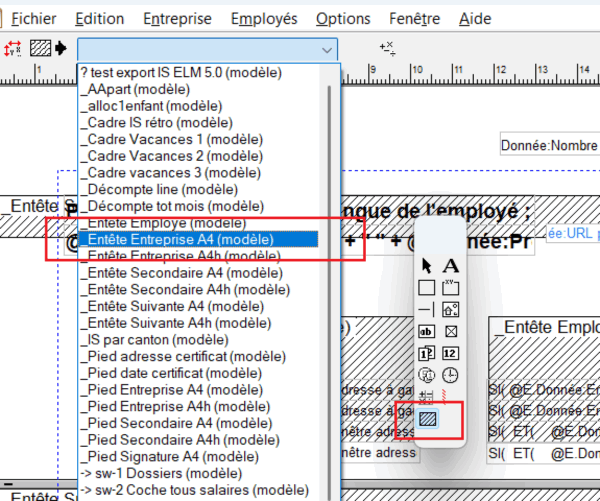Select the text 'A' tool
The height and width of the screenshot is (501, 600).
(450, 266)
